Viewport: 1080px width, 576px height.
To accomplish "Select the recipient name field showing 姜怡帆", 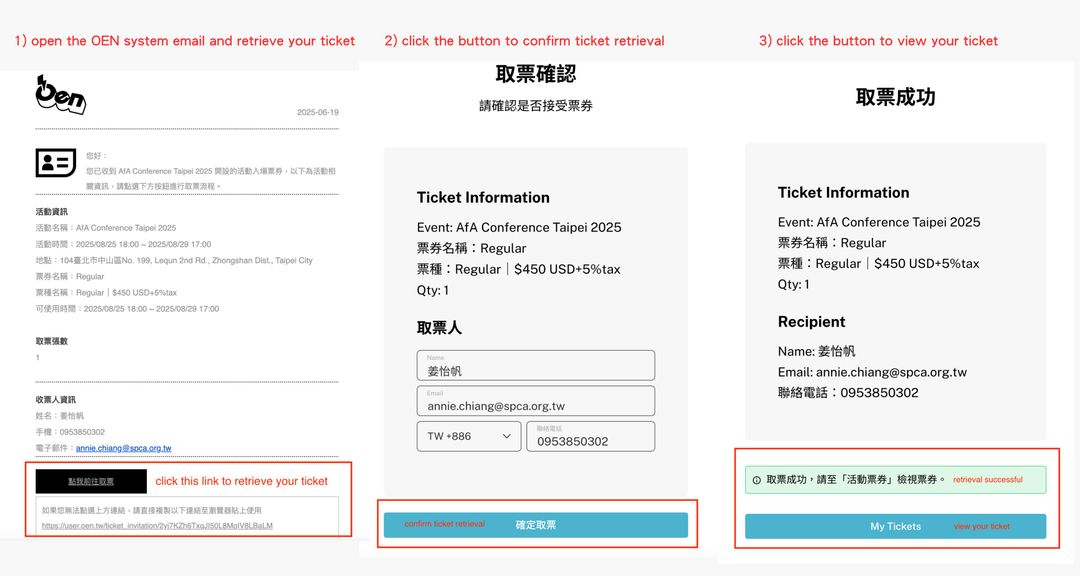I will coord(535,365).
